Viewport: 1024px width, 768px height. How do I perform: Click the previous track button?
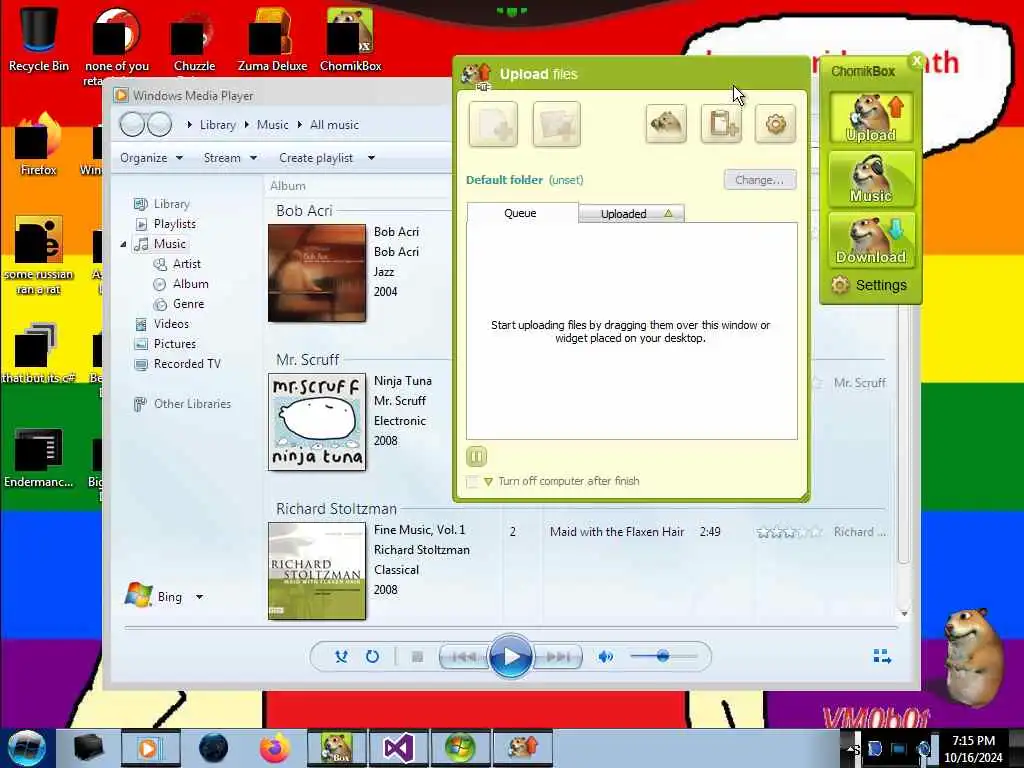click(x=464, y=656)
